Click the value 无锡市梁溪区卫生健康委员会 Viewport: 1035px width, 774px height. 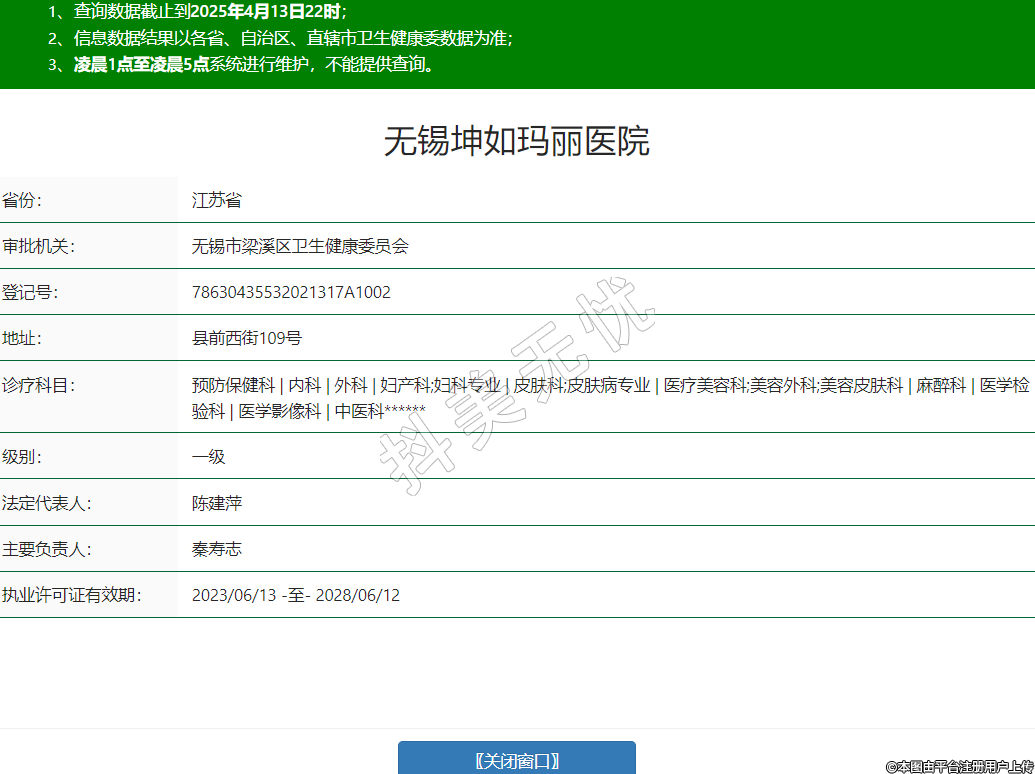pos(300,246)
